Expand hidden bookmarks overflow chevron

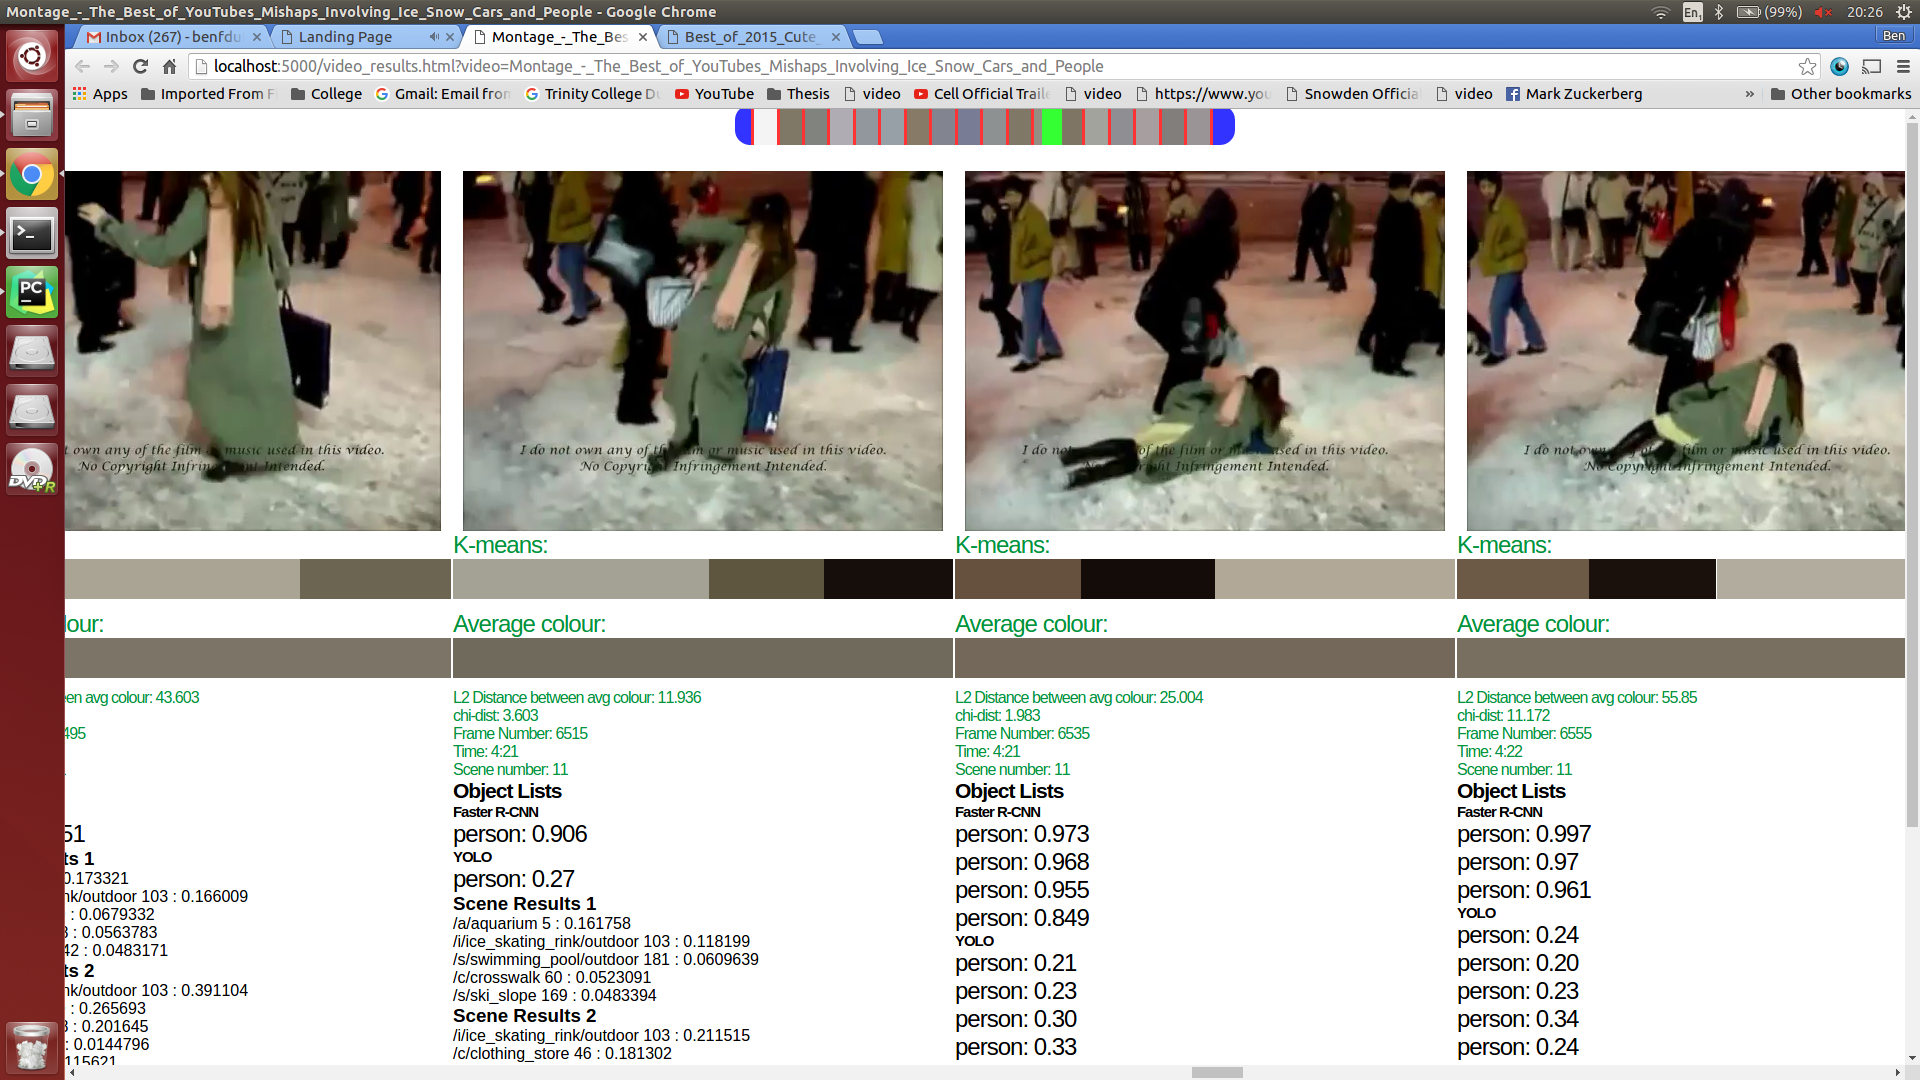1749,94
